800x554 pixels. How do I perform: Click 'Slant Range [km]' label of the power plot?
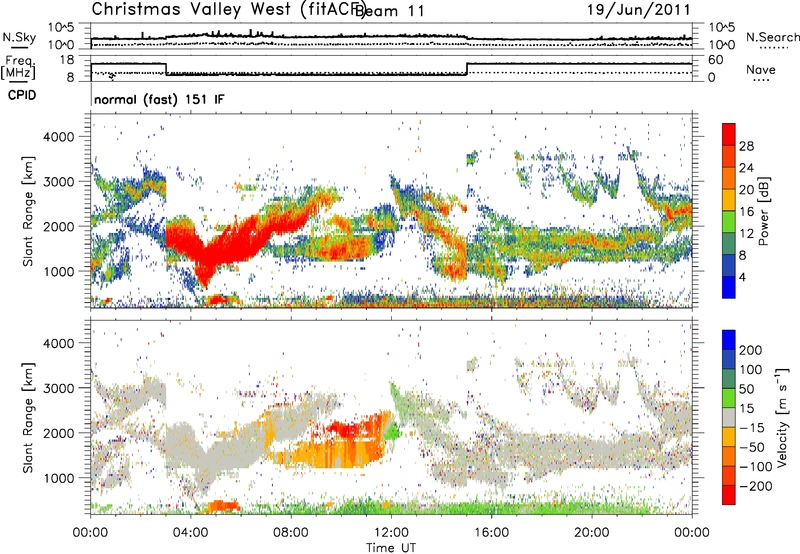28,211
